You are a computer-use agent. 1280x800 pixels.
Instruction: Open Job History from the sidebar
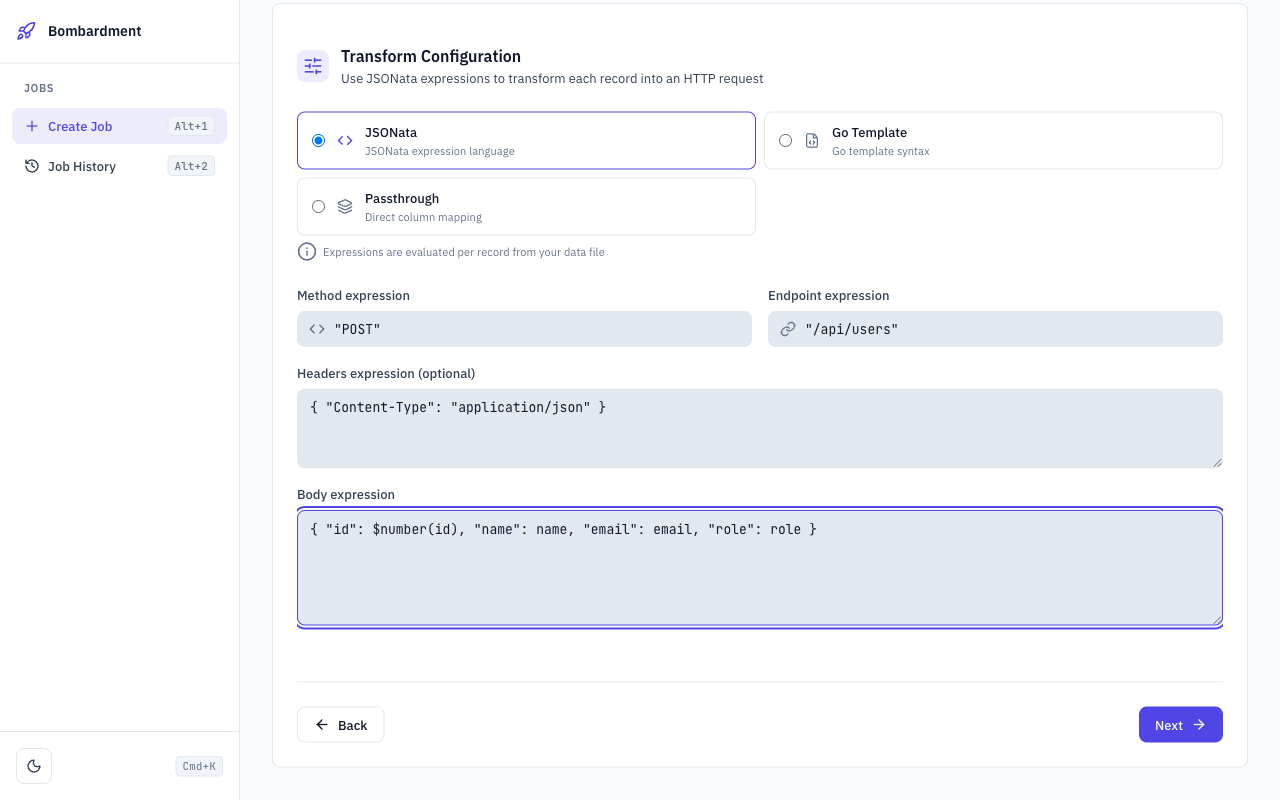[x=81, y=166]
